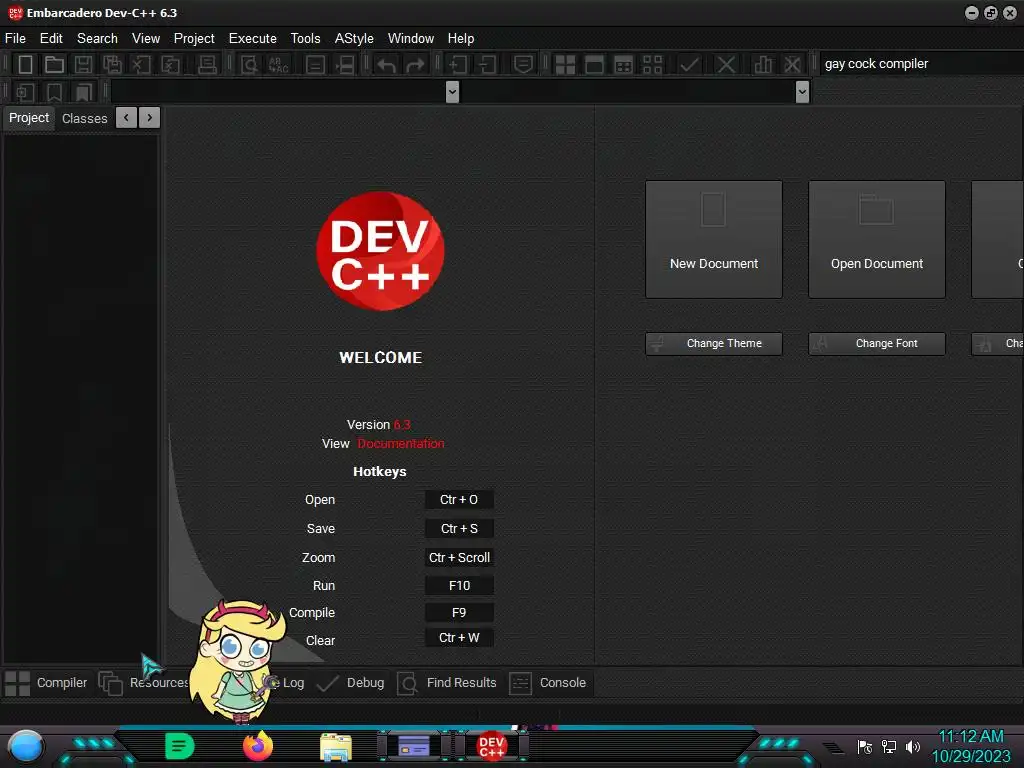This screenshot has width=1024, height=768.
Task: Click the Profile analysis chart icon
Action: pos(763,64)
